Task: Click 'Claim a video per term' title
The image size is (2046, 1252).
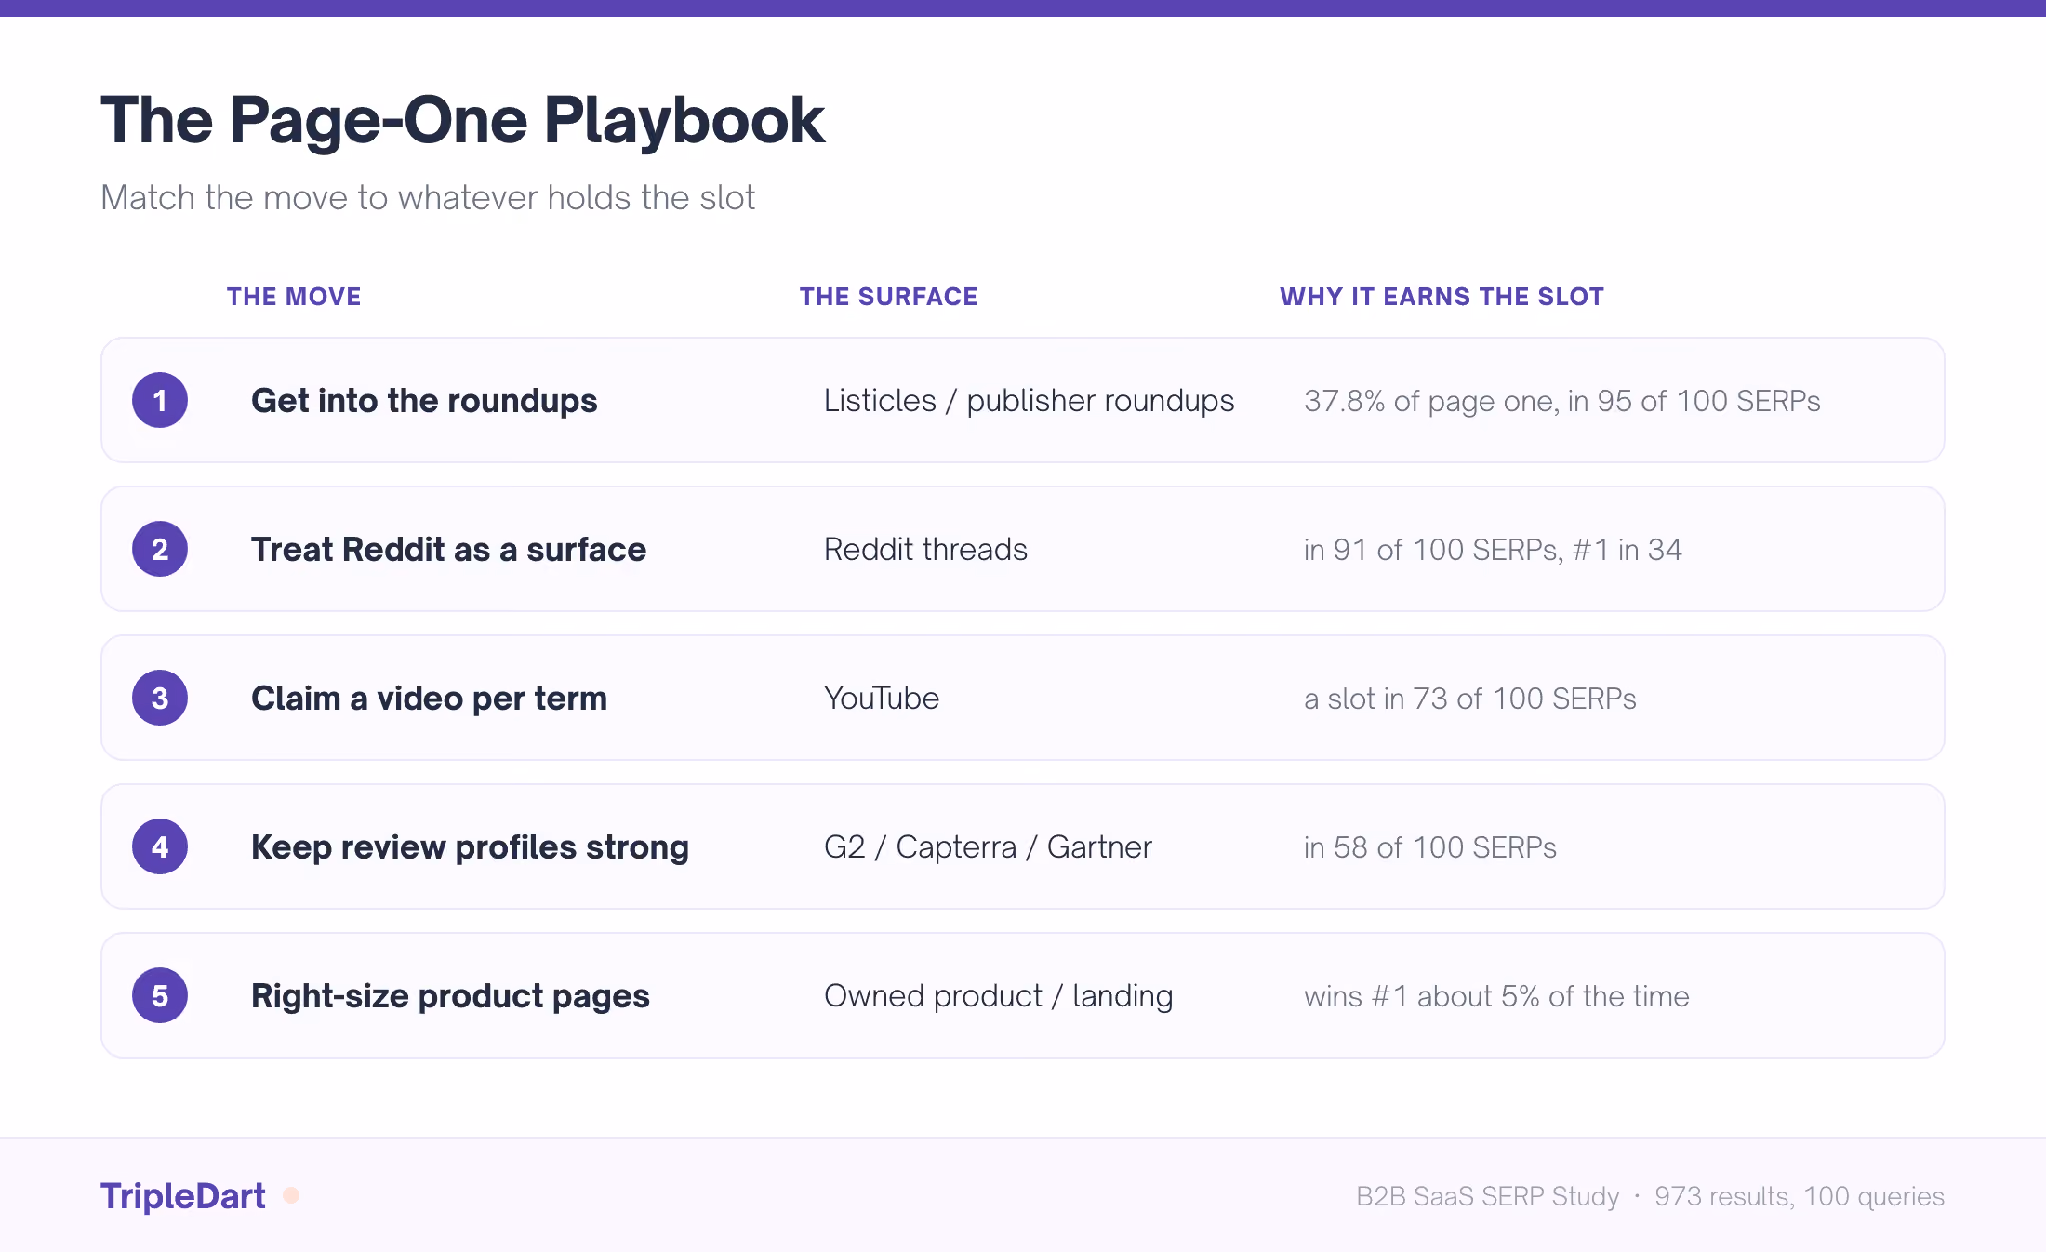Action: pos(429,698)
